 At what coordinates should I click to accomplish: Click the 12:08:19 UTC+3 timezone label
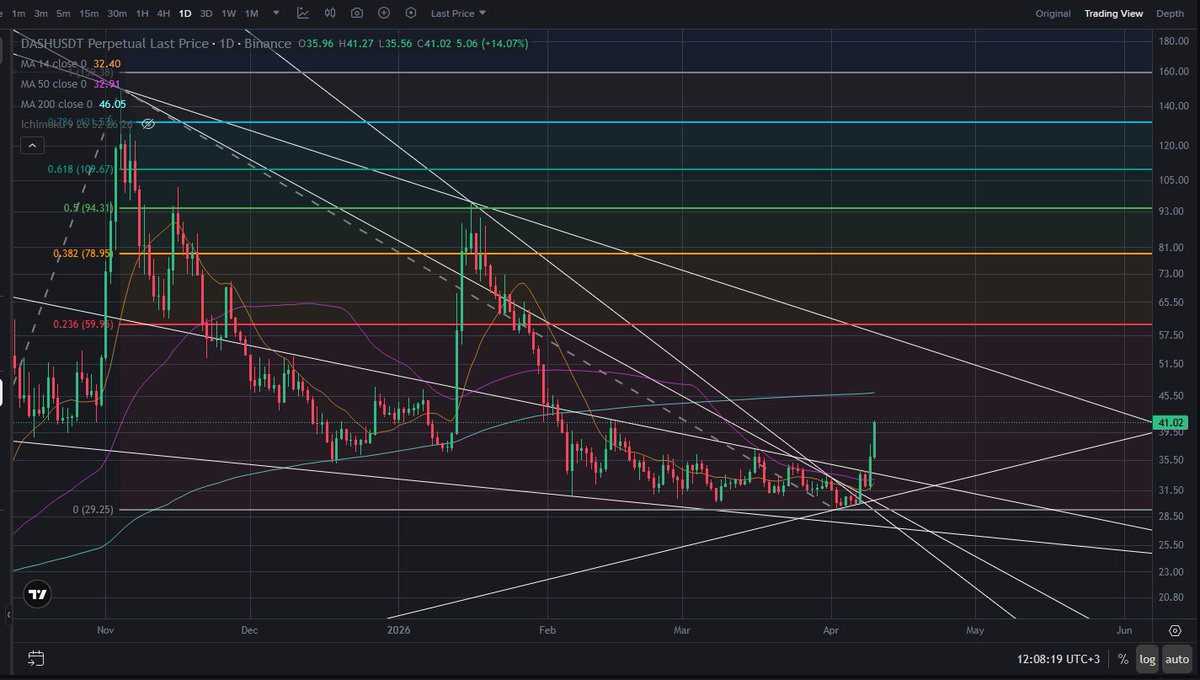[1058, 660]
